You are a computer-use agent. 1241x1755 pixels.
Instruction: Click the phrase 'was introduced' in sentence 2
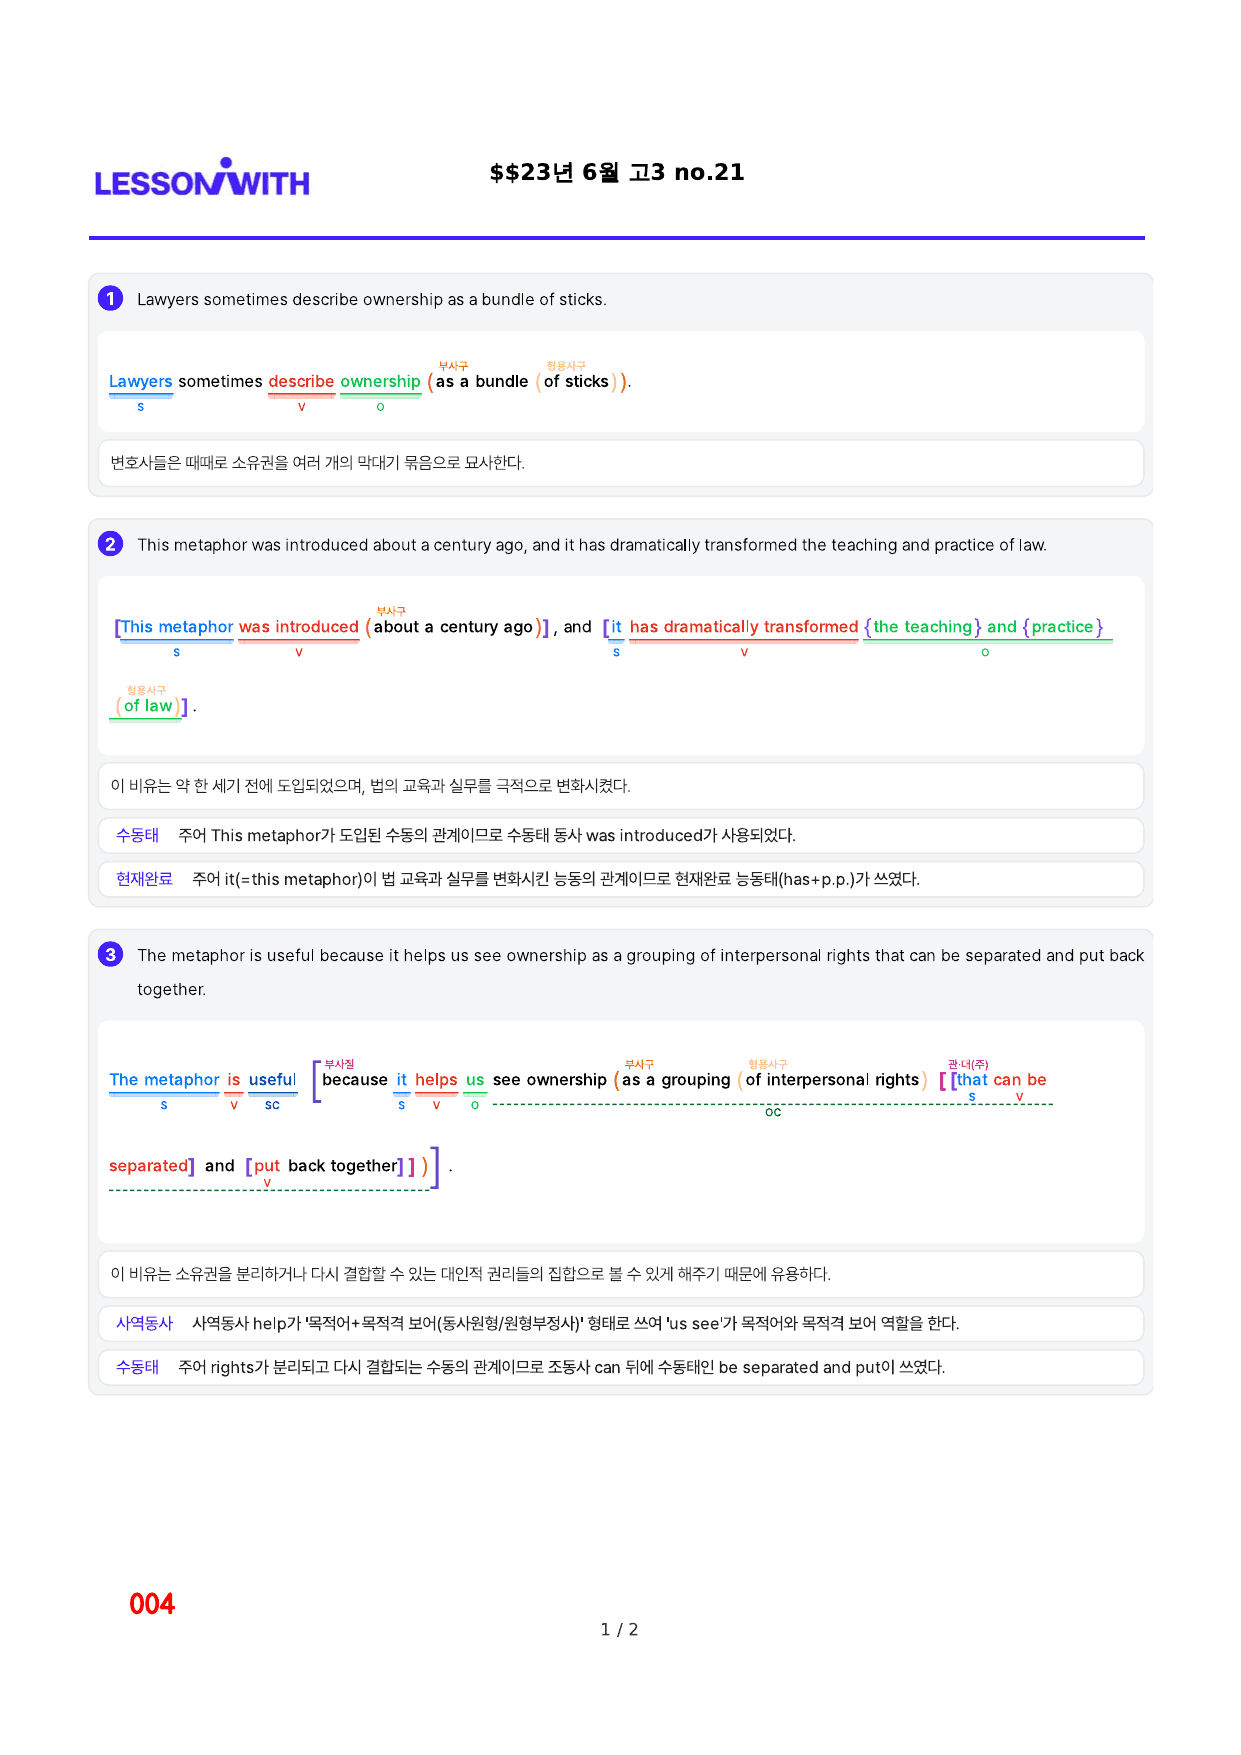coord(298,627)
